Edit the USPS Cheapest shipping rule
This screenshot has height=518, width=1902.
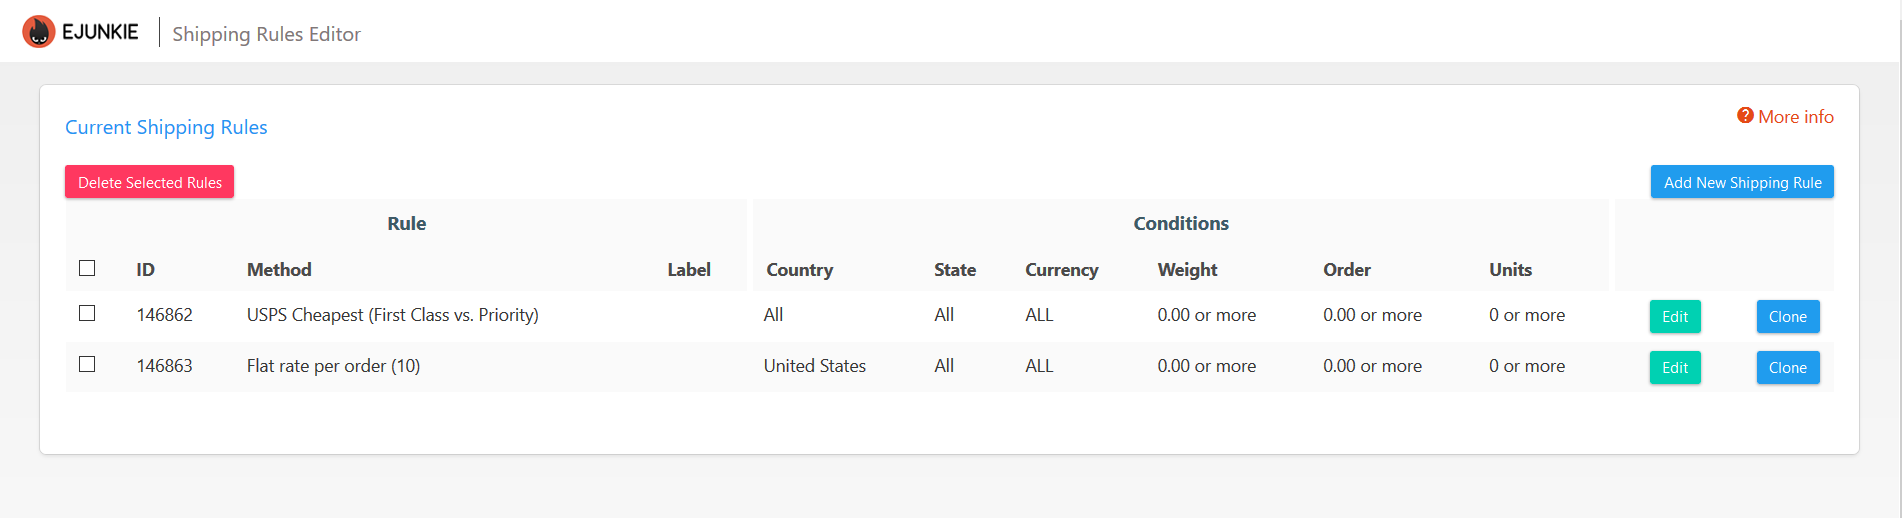pyautogui.click(x=1674, y=316)
